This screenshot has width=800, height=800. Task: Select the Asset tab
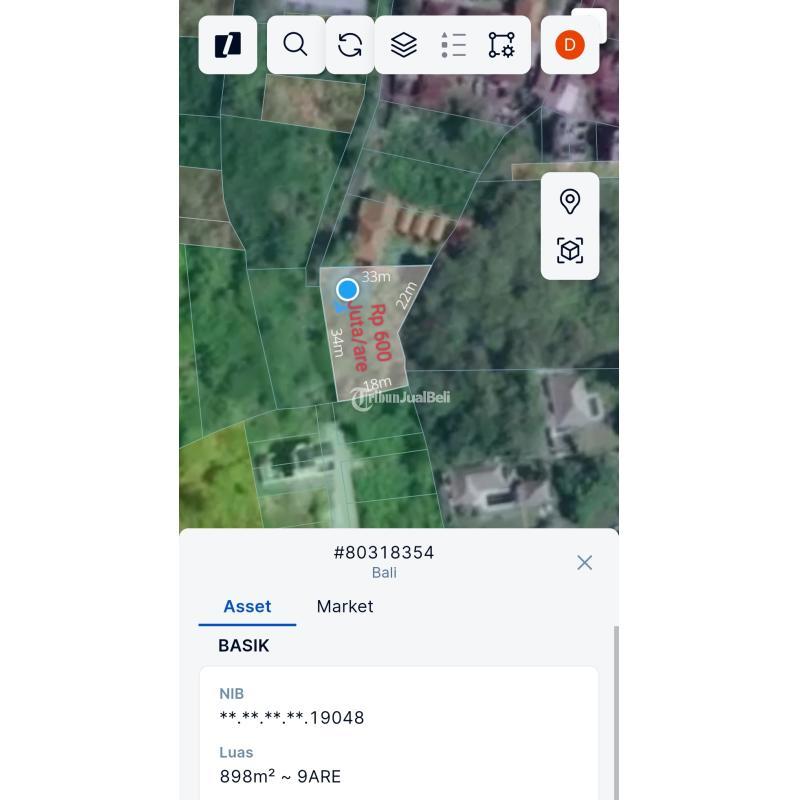tap(247, 606)
